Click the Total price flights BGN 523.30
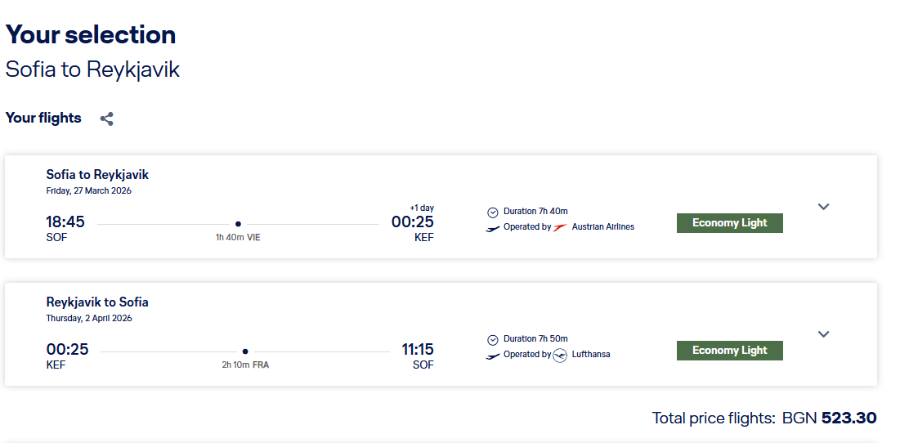The width and height of the screenshot is (900, 443). click(x=764, y=418)
